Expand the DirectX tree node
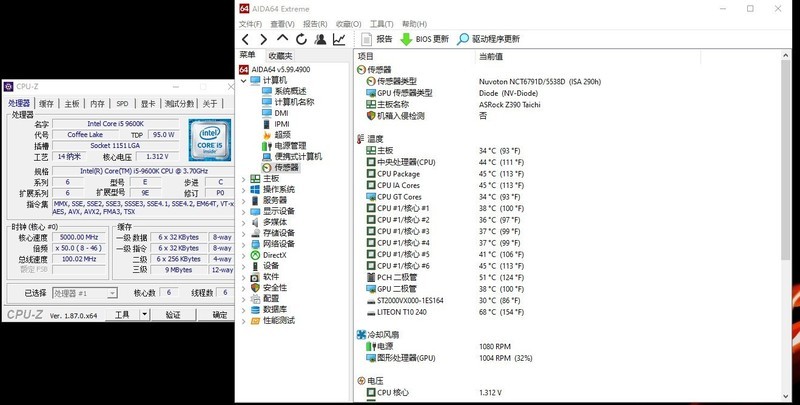Viewport: 800px width, 405px height. point(243,255)
